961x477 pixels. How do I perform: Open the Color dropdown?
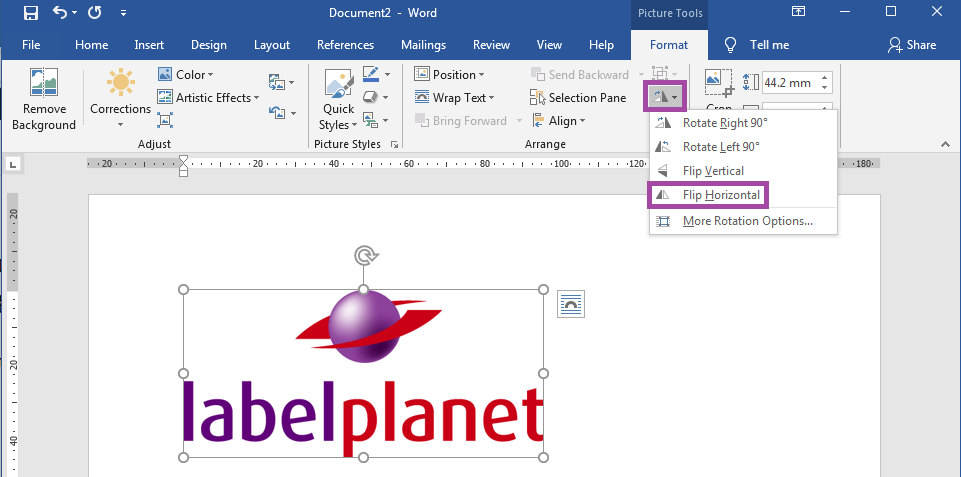tap(186, 75)
